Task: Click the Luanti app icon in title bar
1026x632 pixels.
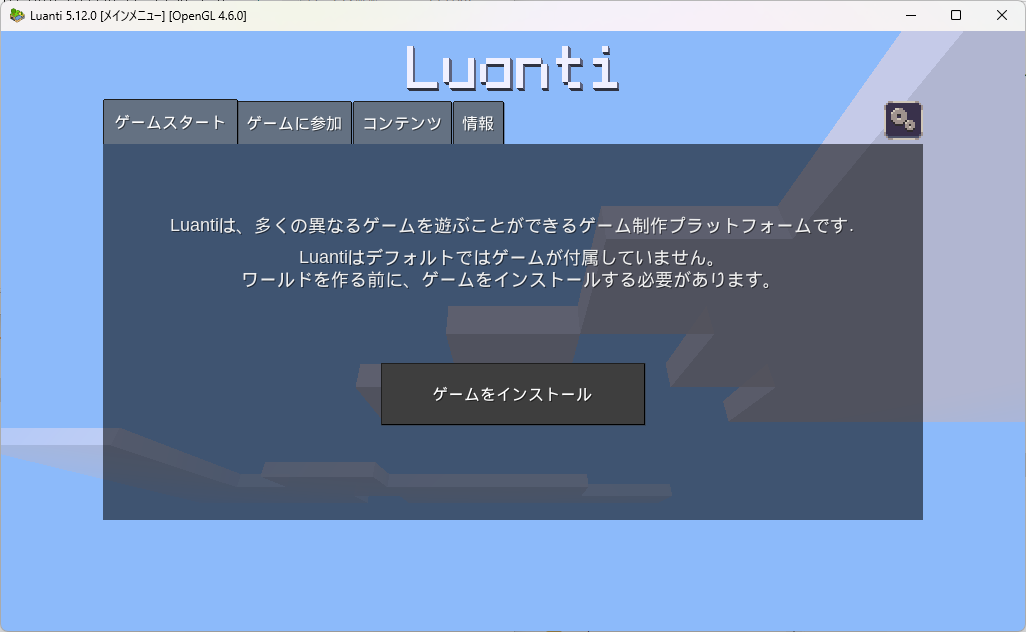Action: (x=17, y=15)
